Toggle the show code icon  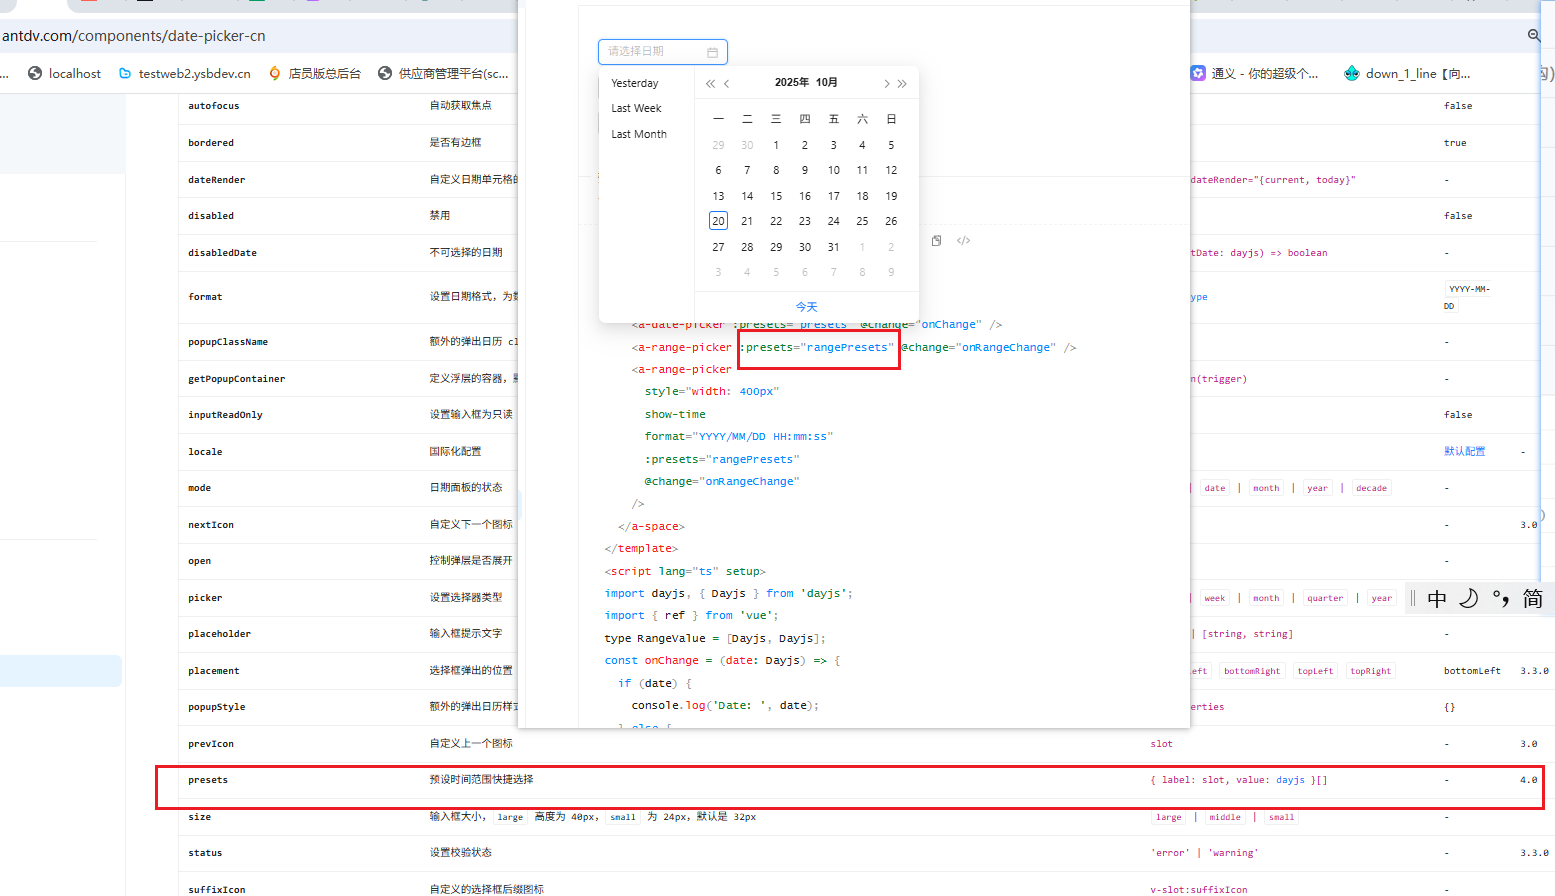click(x=963, y=241)
